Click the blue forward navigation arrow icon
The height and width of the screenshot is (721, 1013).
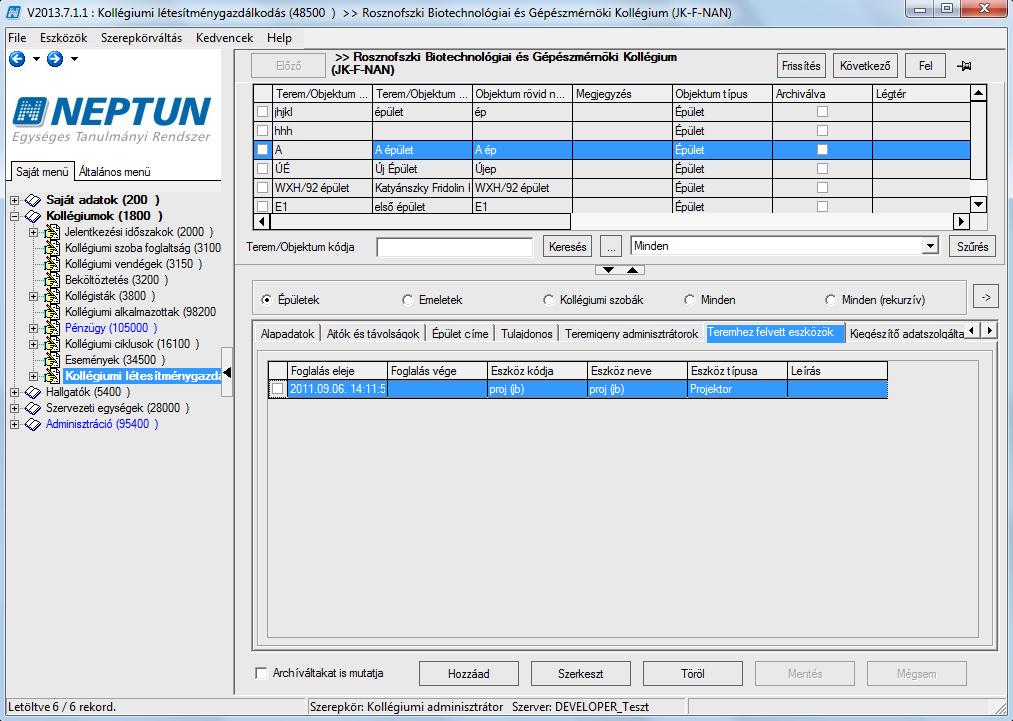coord(55,59)
